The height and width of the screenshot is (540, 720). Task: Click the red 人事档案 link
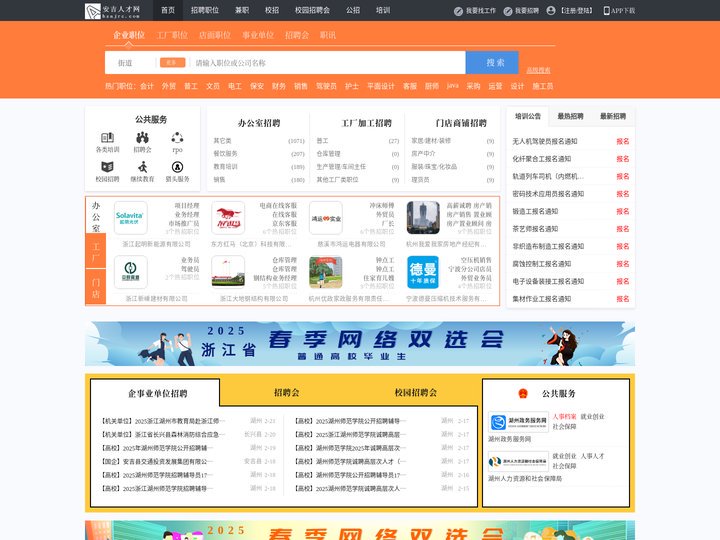pyautogui.click(x=564, y=416)
